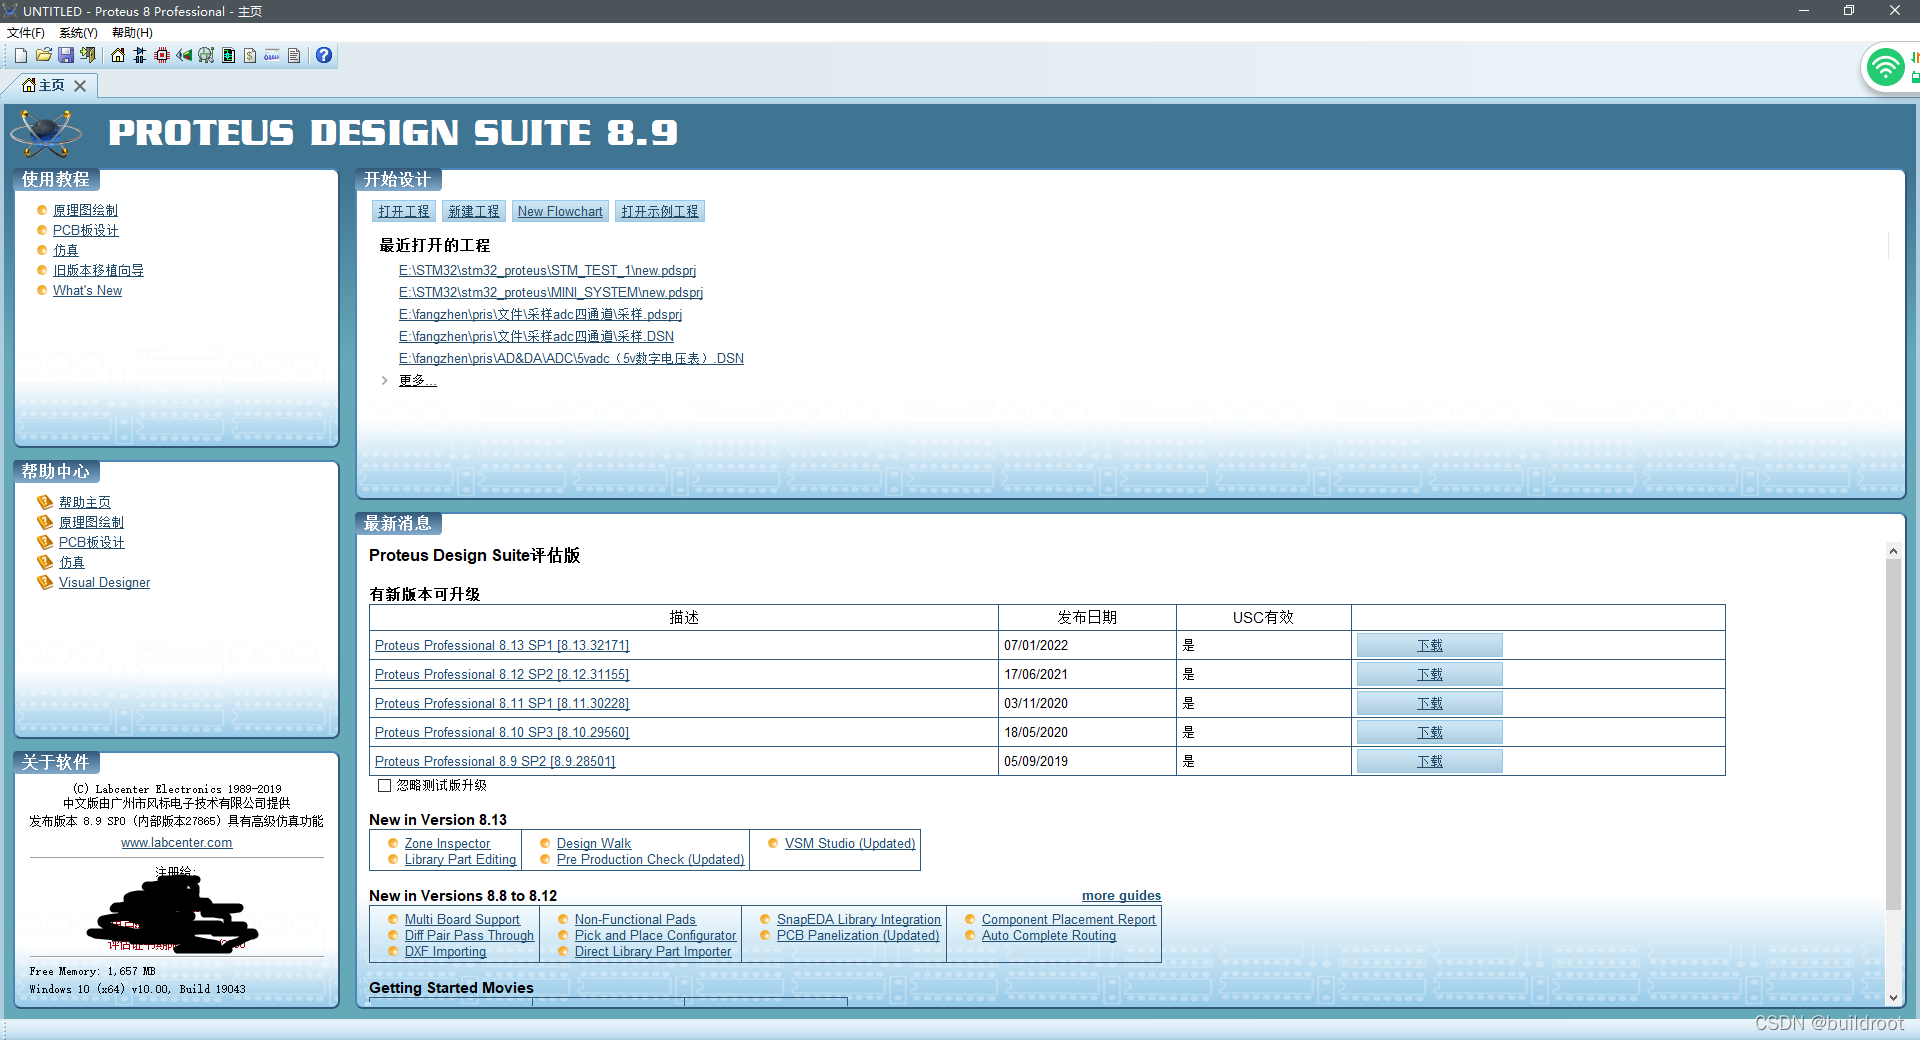Click the Open Project folder icon

[x=43, y=56]
